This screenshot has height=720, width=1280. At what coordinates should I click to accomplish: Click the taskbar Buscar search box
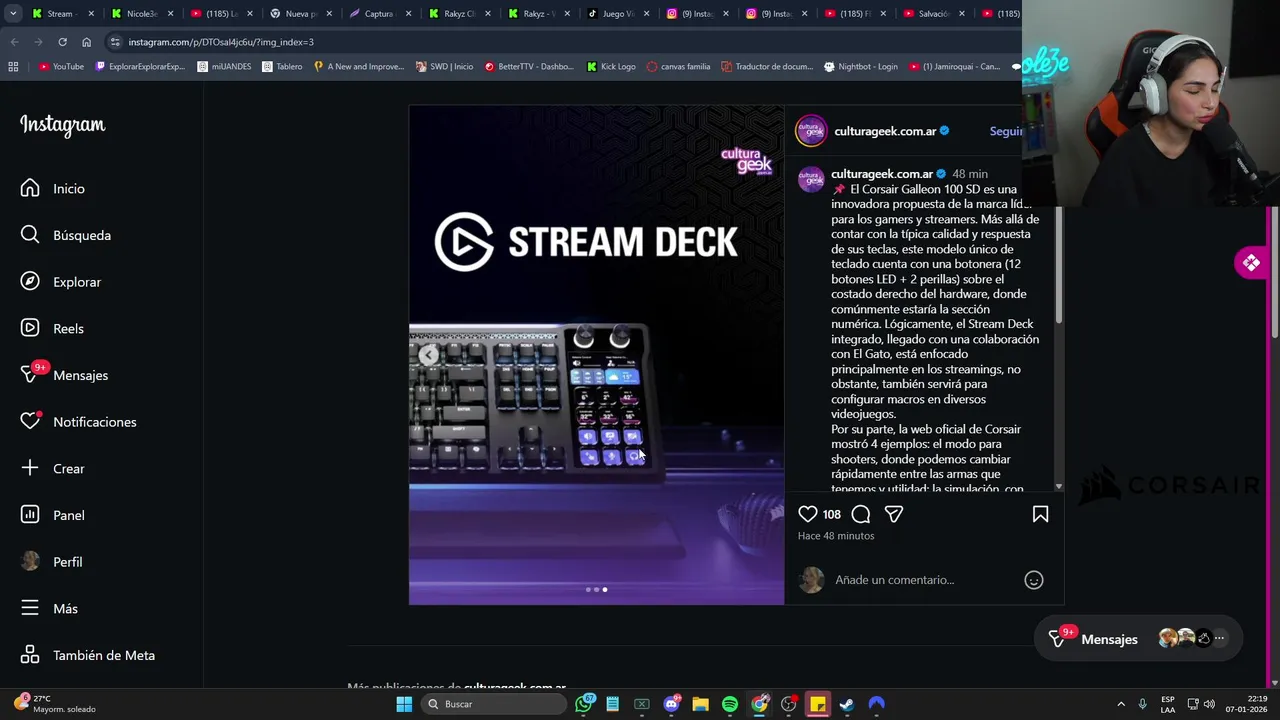click(494, 704)
